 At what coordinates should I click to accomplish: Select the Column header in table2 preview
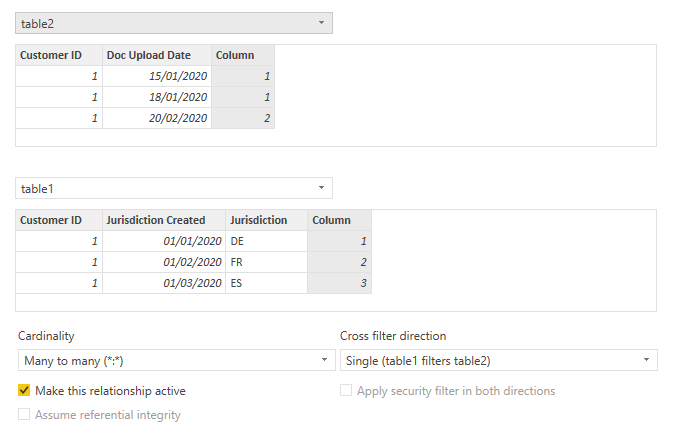(243, 55)
